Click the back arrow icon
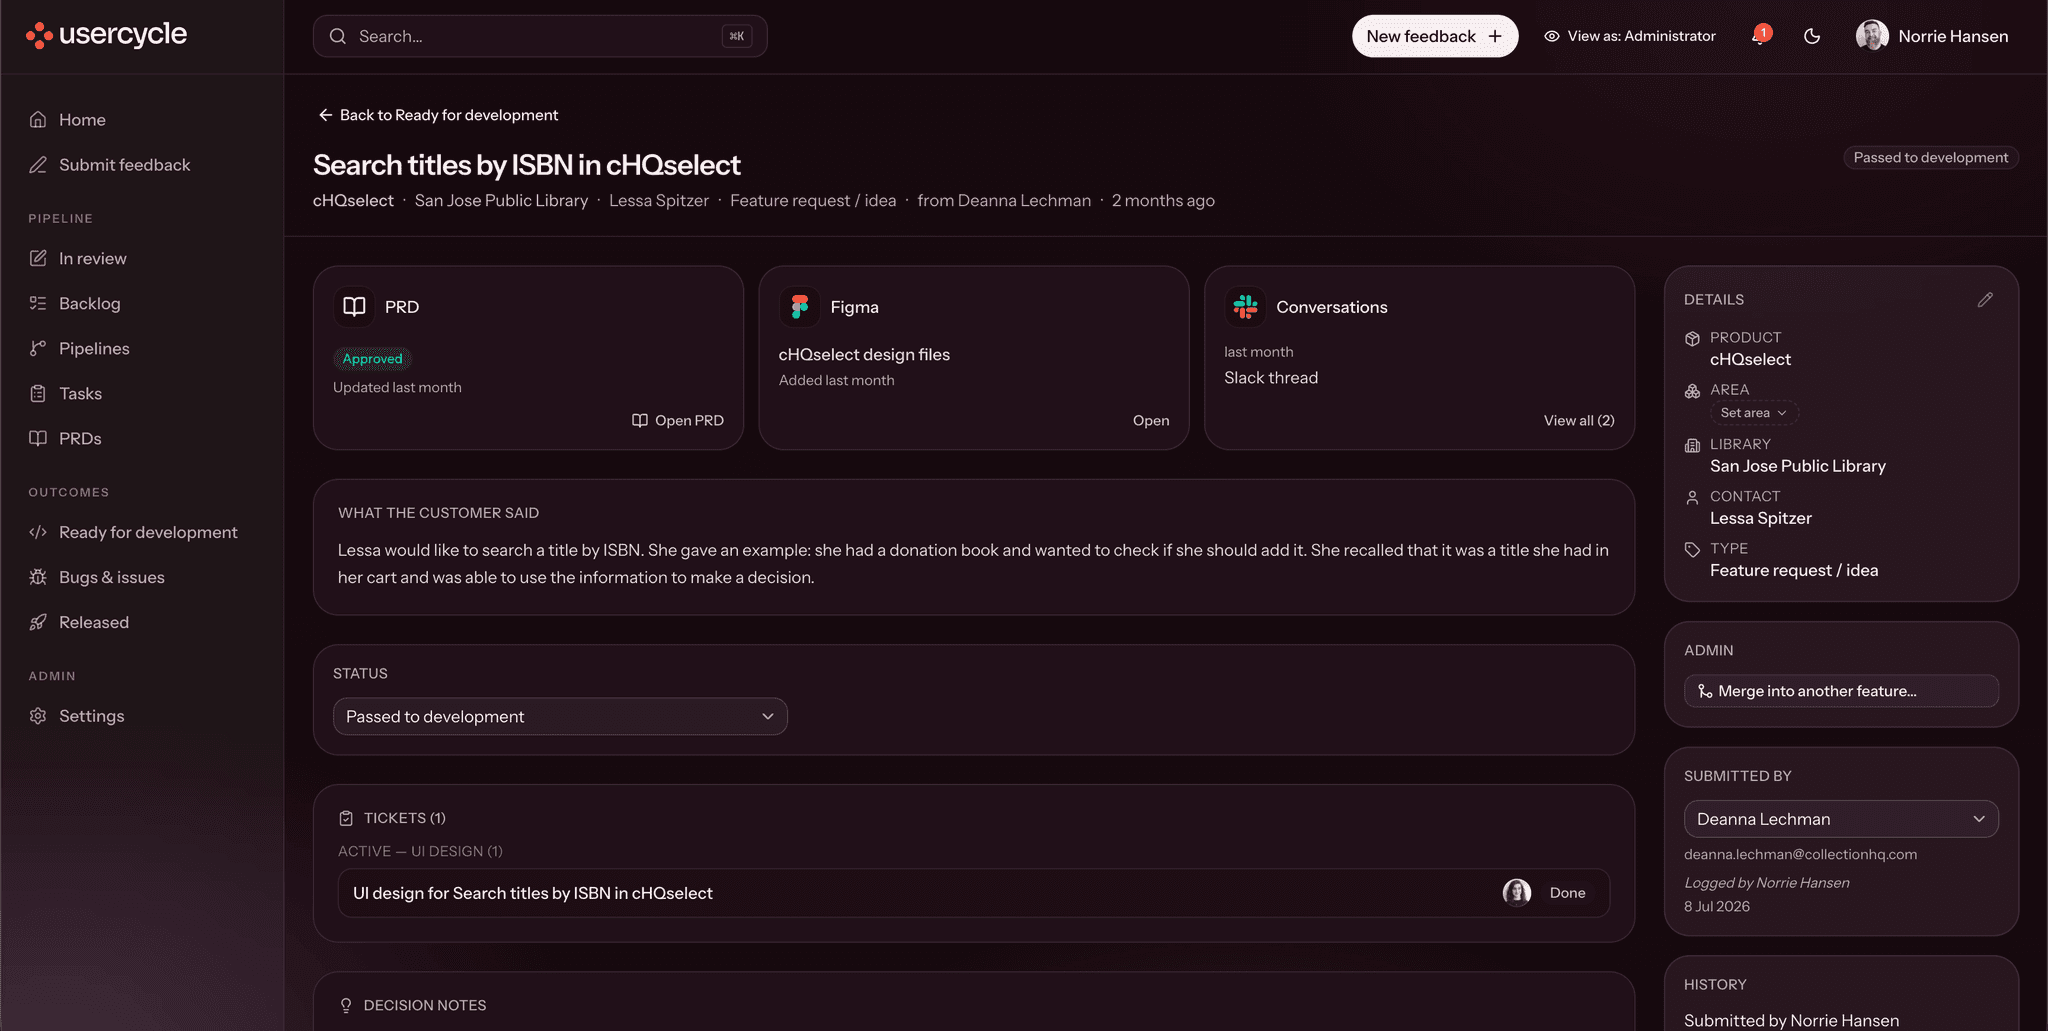 point(325,116)
